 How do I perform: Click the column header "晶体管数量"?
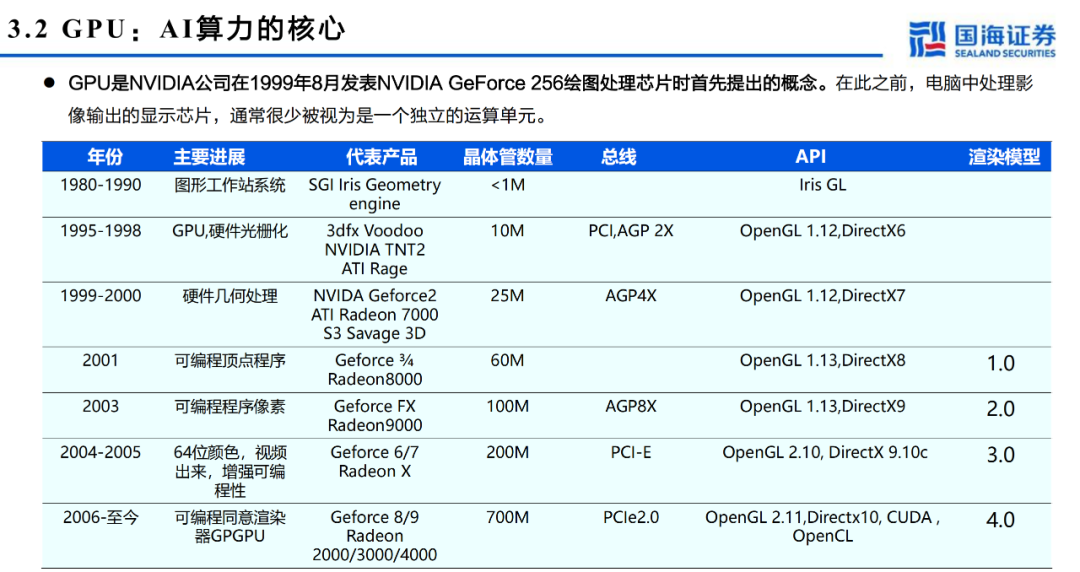[x=508, y=157]
